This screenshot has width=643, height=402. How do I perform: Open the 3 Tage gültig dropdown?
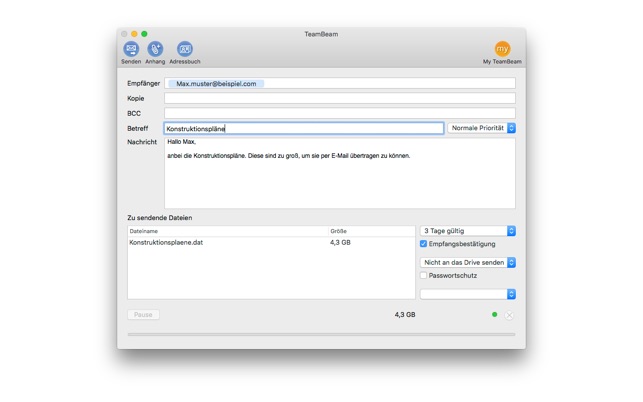468,231
